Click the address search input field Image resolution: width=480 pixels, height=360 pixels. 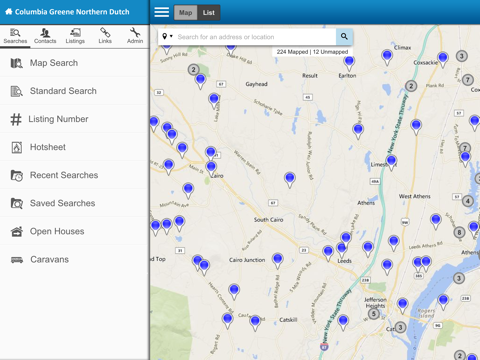click(x=255, y=37)
